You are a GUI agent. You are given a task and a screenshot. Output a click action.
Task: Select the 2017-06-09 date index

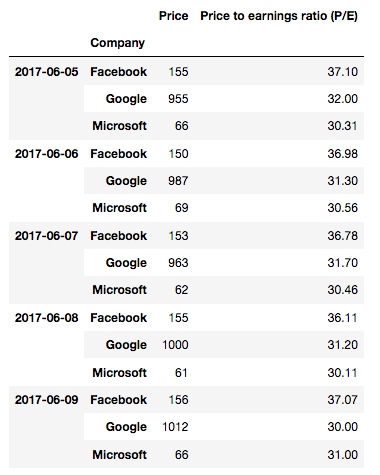(x=46, y=400)
